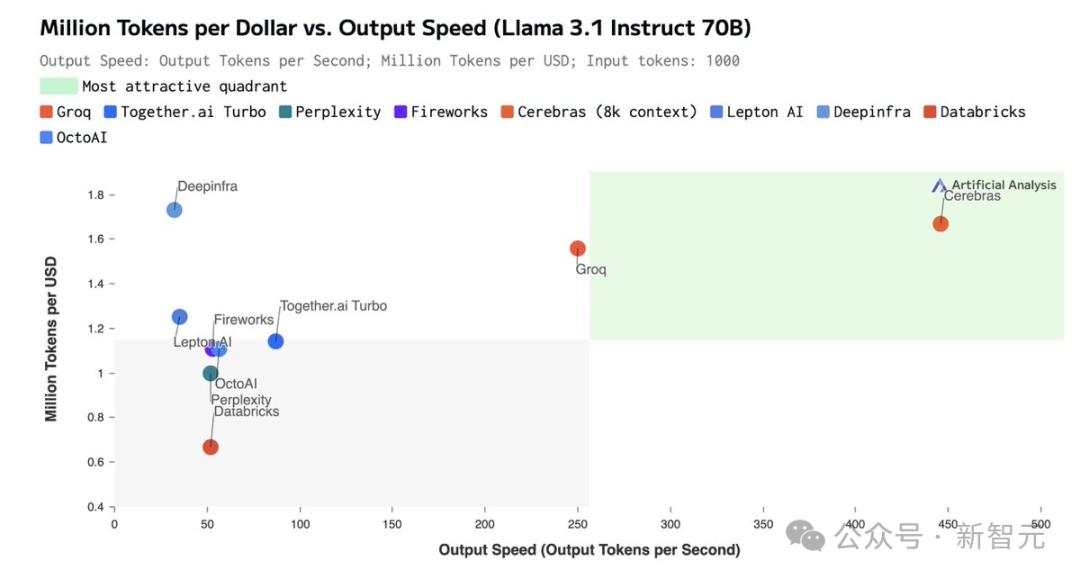Click the Groq legend color swatch
The width and height of the screenshot is (1080, 579).
46,112
